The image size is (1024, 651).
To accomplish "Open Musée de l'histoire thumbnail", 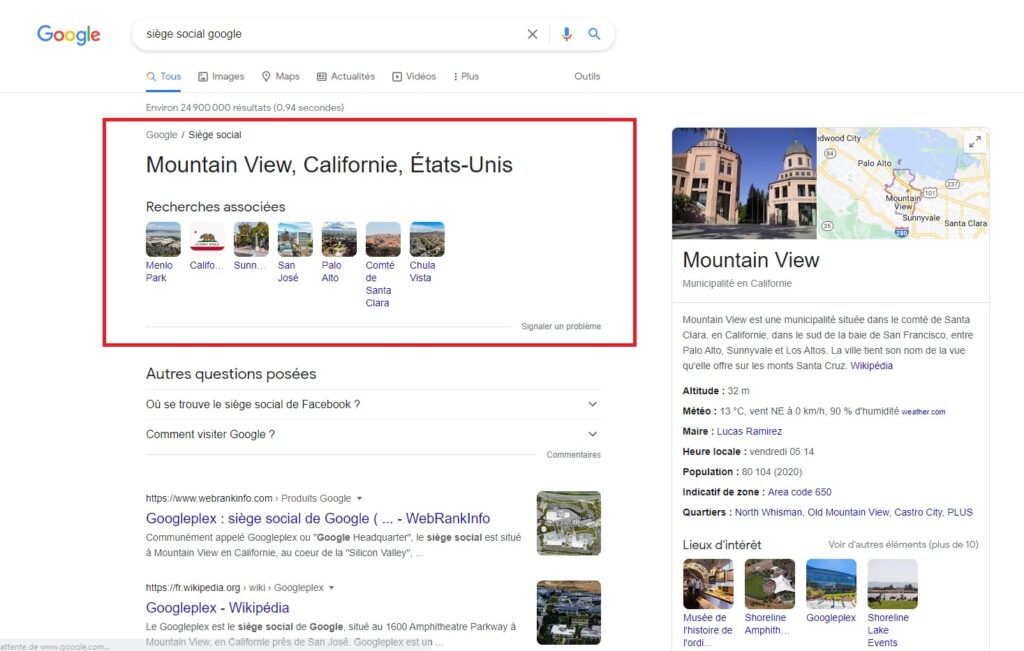I will tap(708, 584).
